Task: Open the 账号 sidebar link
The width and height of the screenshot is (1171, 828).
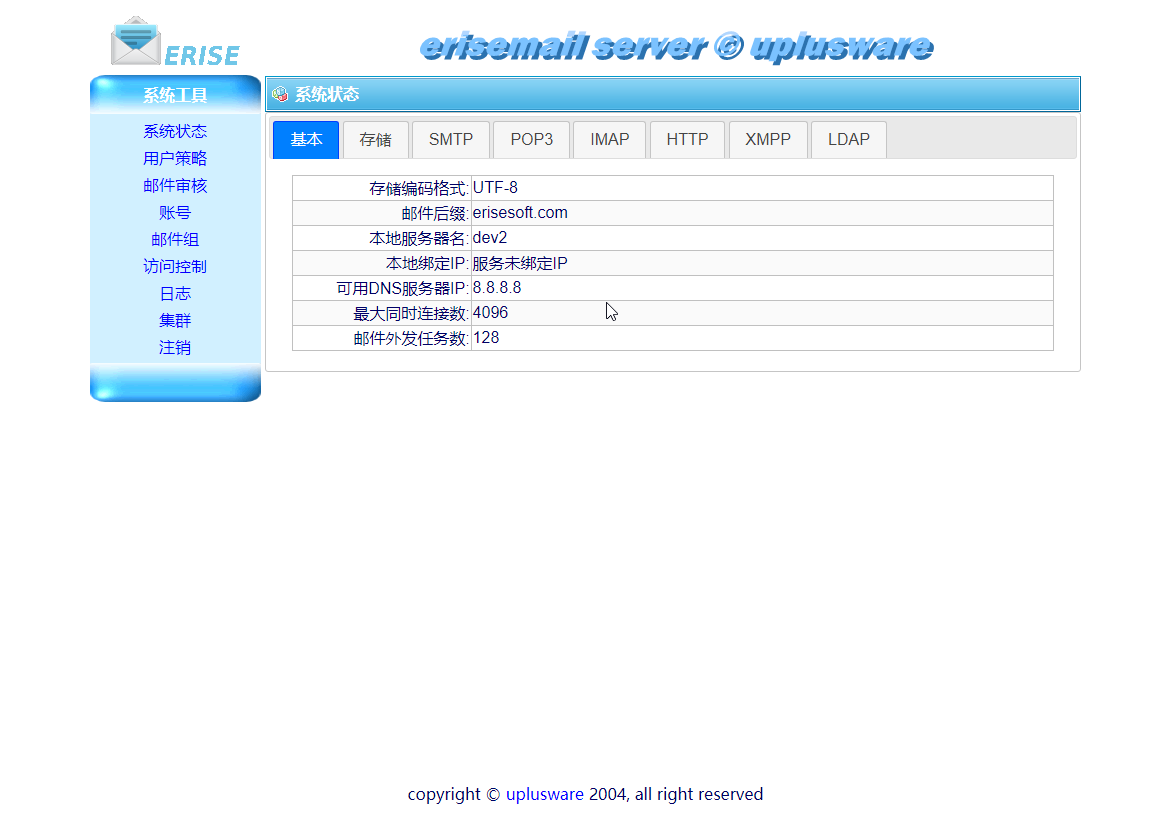Action: coord(175,213)
